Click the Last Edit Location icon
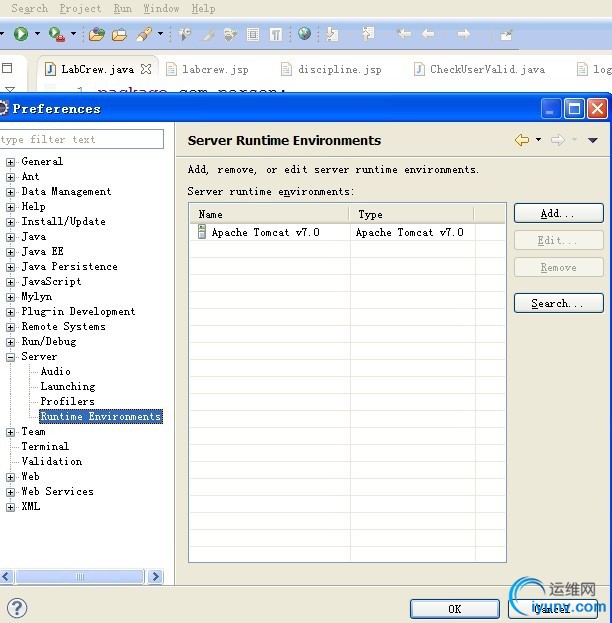 (x=404, y=34)
